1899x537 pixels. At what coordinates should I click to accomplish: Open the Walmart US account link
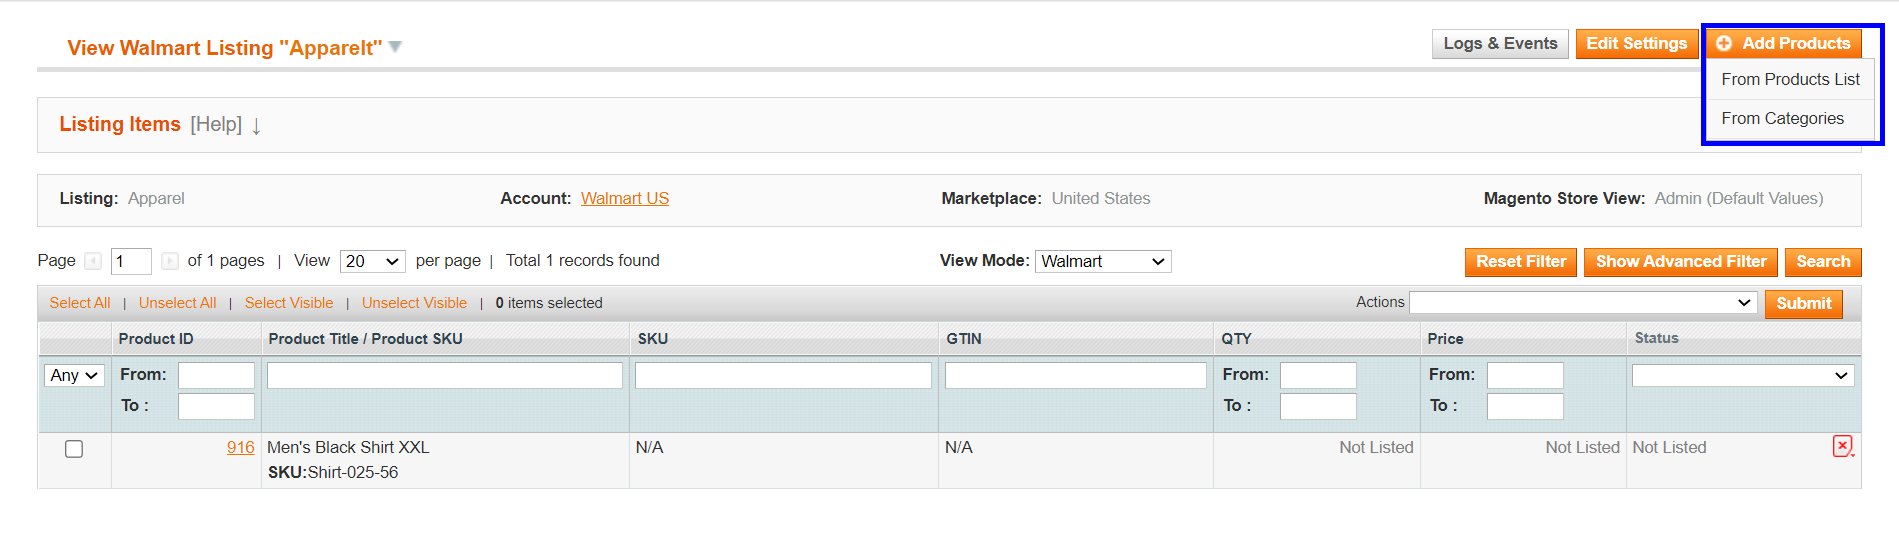coord(625,198)
